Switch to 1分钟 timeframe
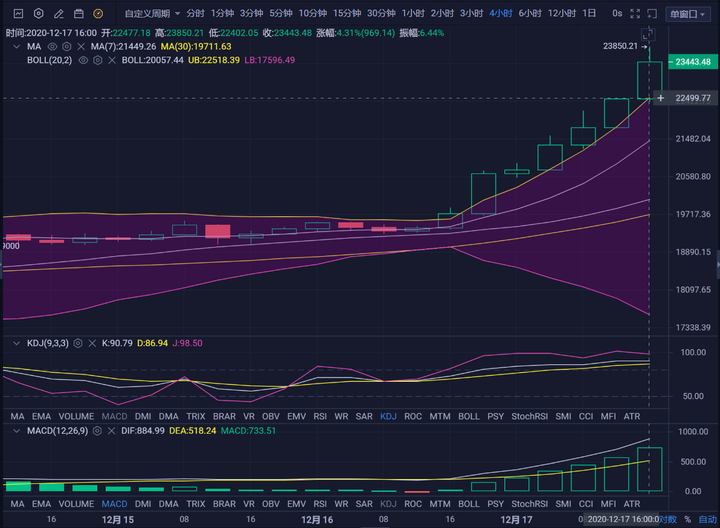Screen dimensions: 720x528 pos(222,14)
